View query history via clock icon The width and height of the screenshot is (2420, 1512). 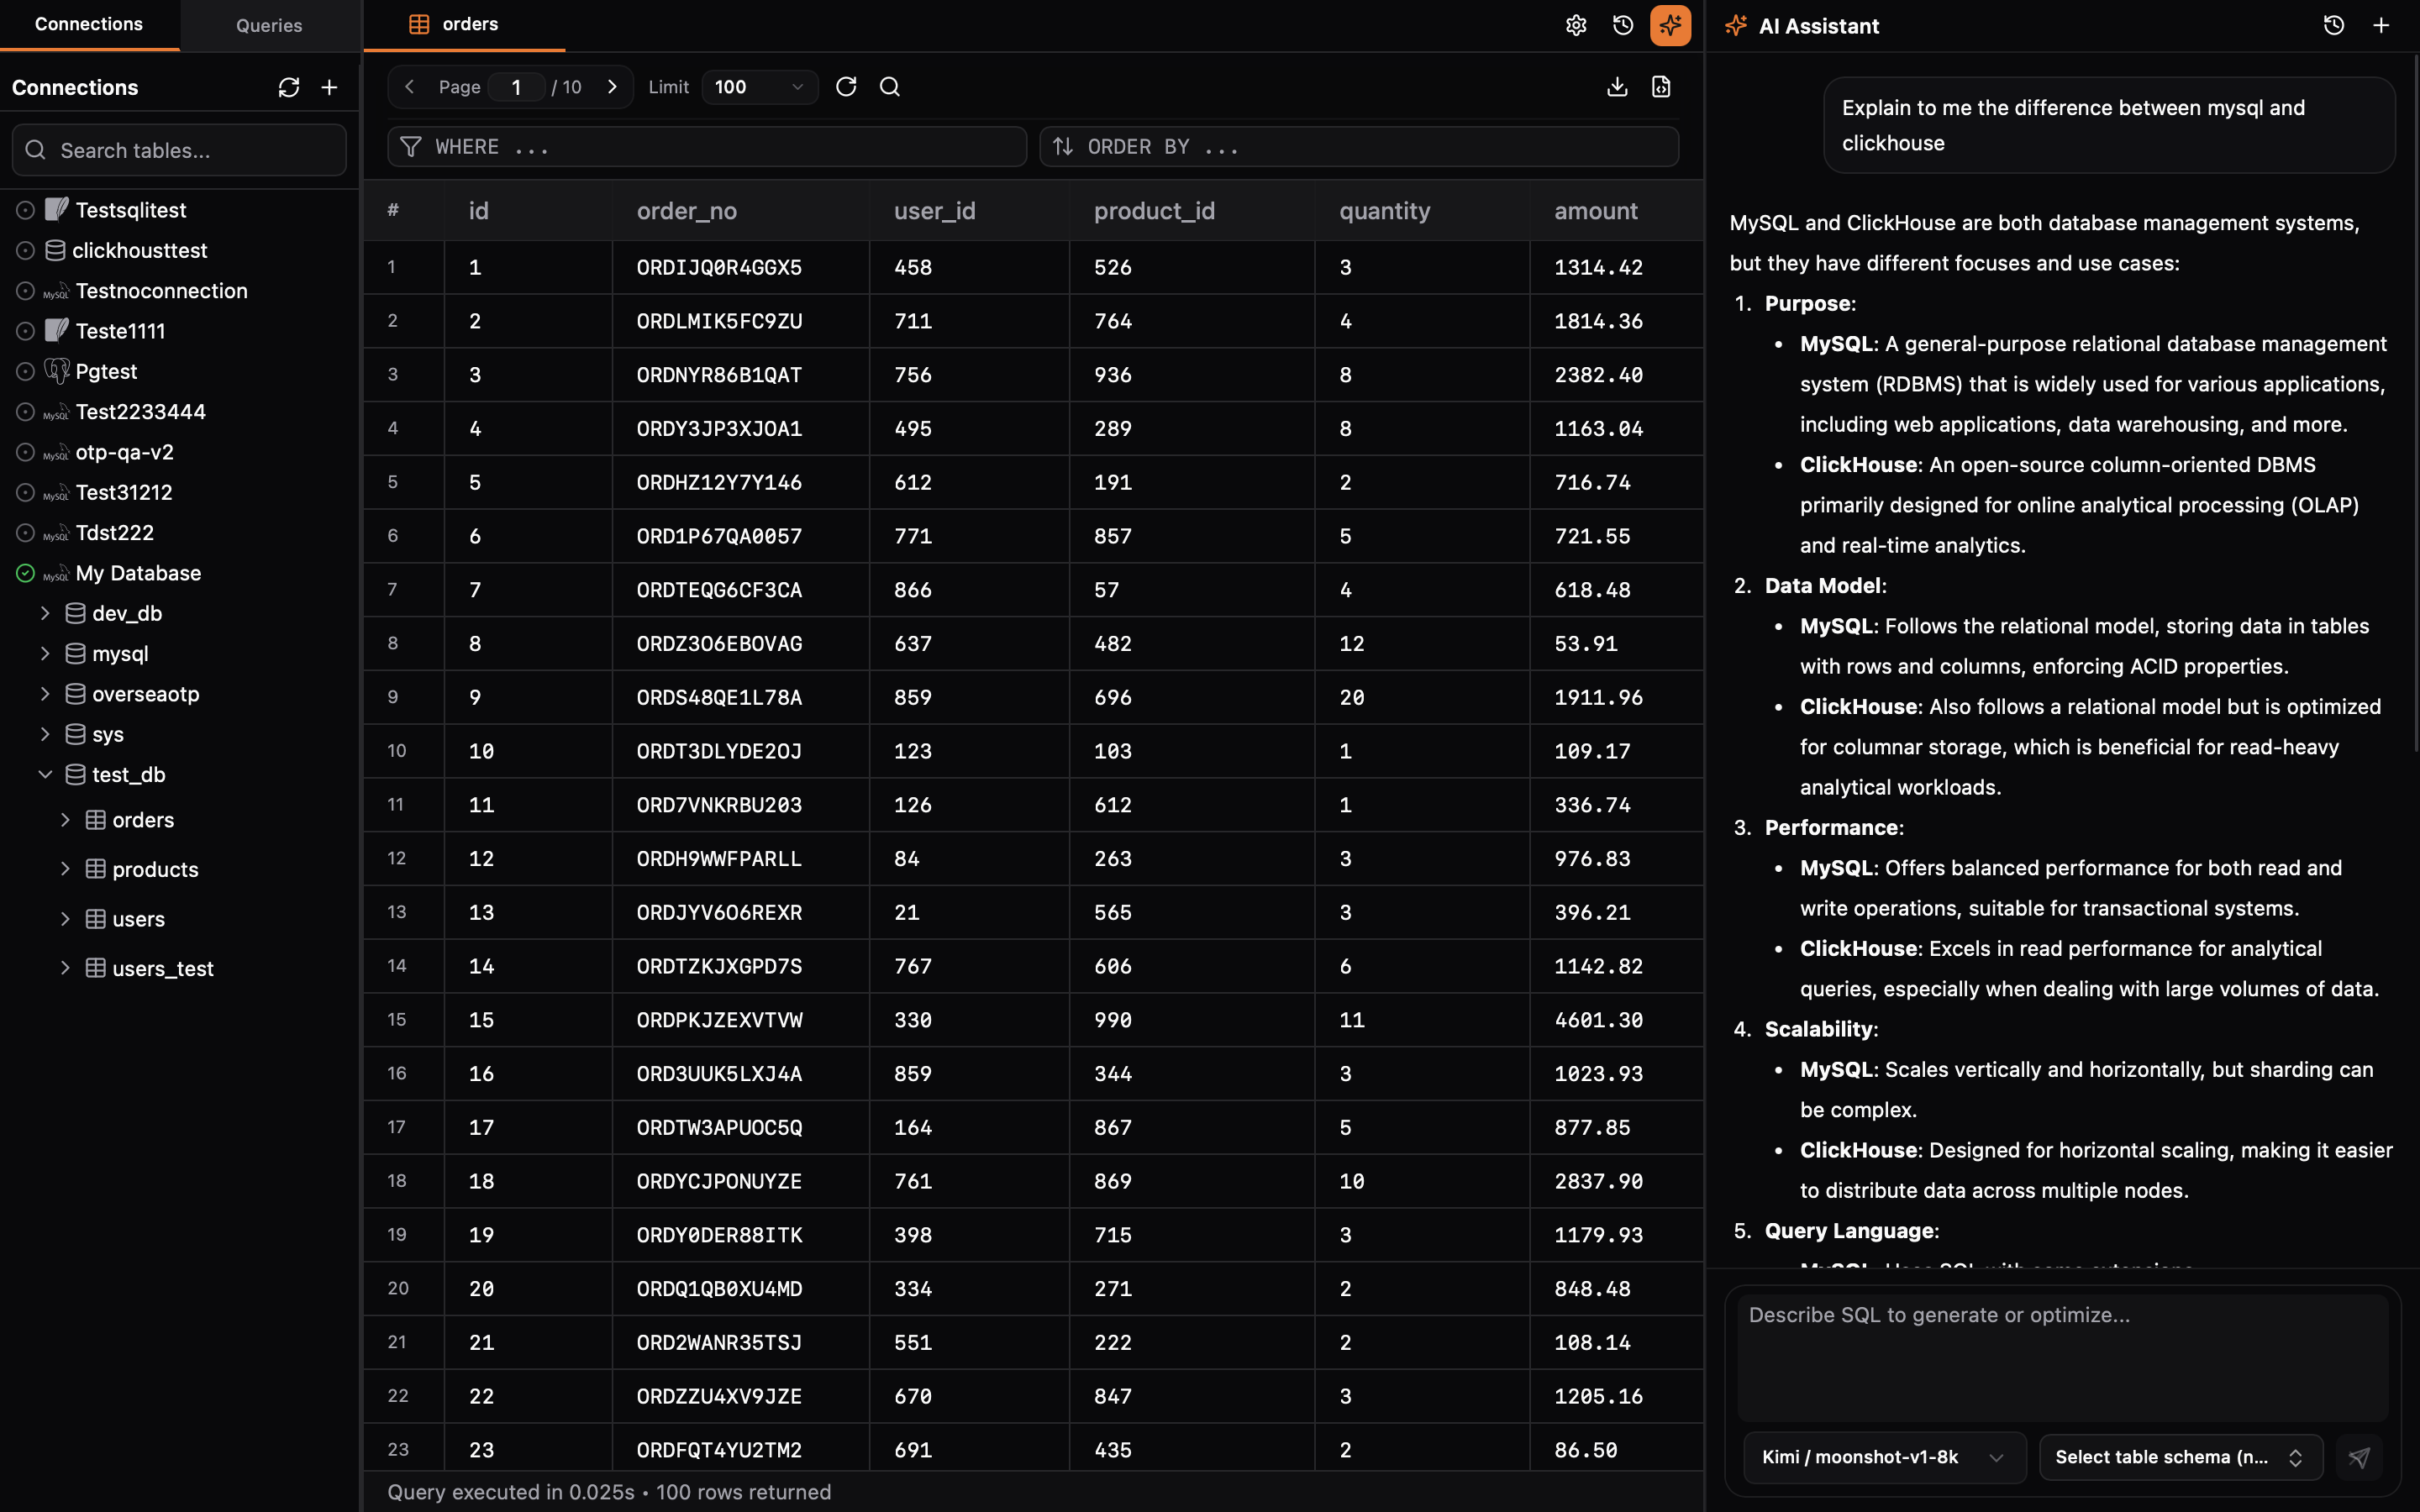pos(1622,25)
